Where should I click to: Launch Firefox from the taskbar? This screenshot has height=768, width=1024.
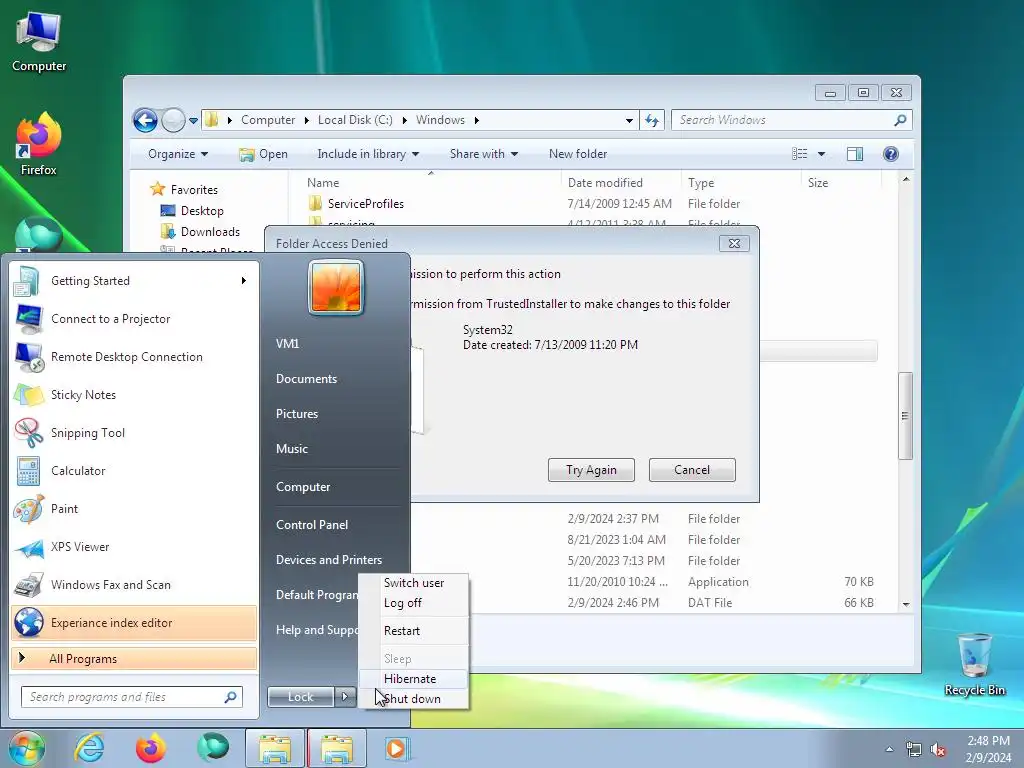151,748
